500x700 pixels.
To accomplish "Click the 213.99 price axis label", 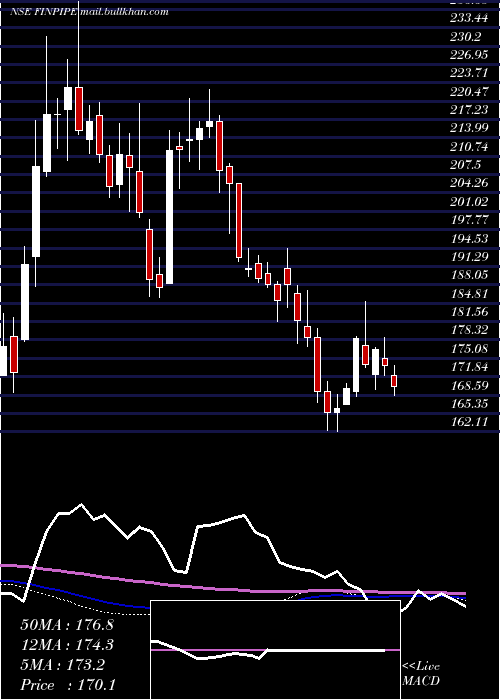I will (468, 128).
